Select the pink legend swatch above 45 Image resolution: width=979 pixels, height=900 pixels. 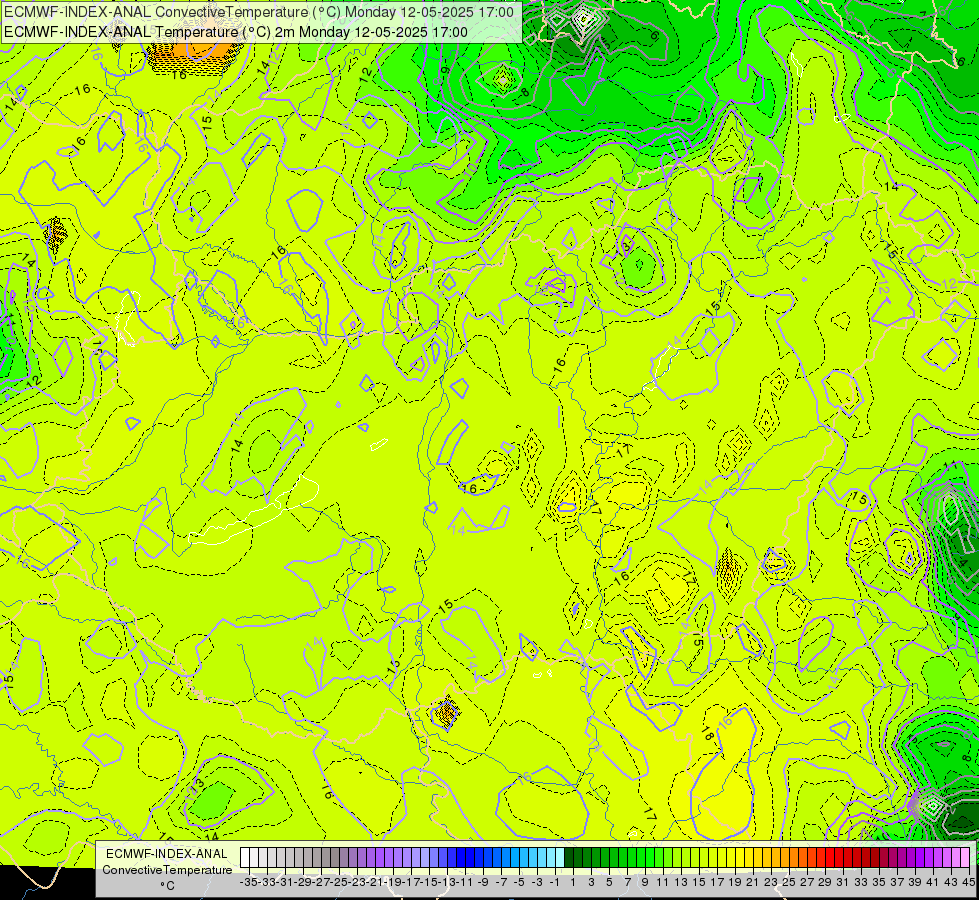(x=965, y=858)
